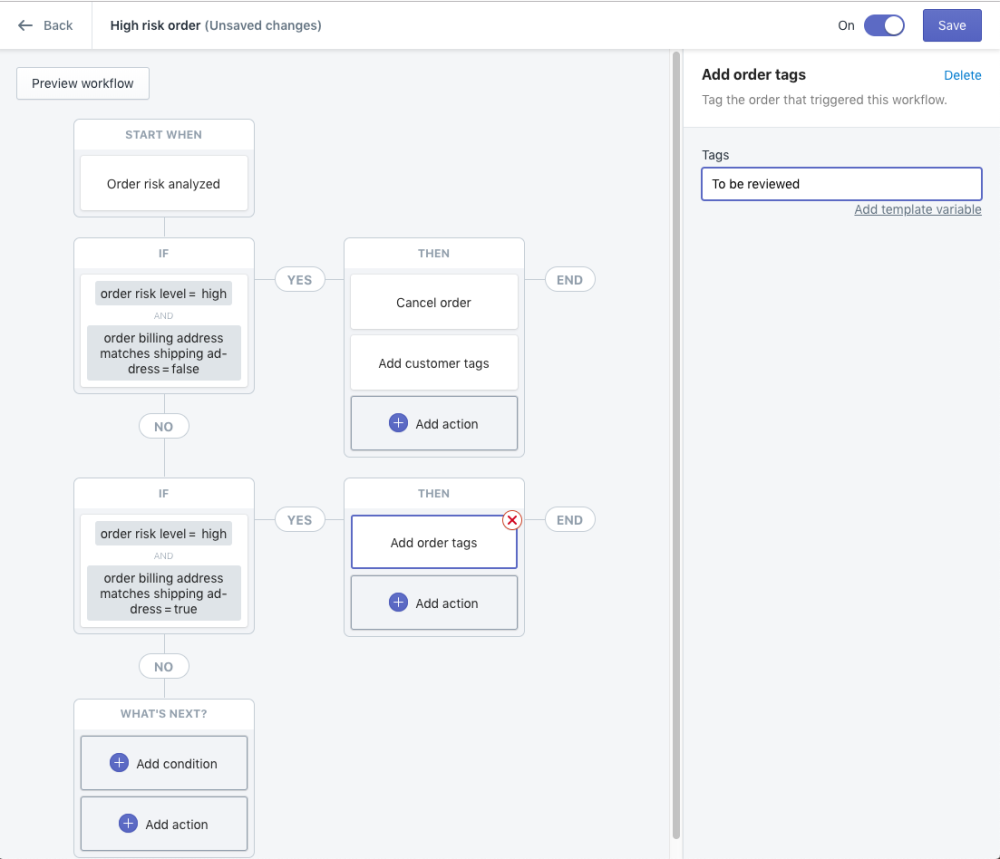This screenshot has width=1000, height=859.
Task: Open the Preview workflow view
Action: (82, 83)
